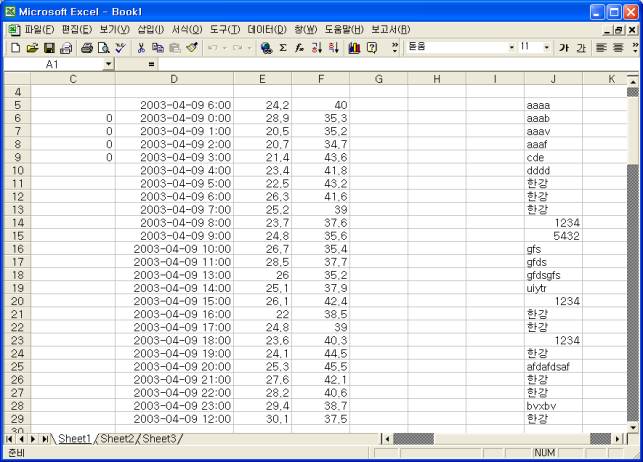This screenshot has width=643, height=462.
Task: Click the Copy icon in toolbar
Action: click(158, 47)
